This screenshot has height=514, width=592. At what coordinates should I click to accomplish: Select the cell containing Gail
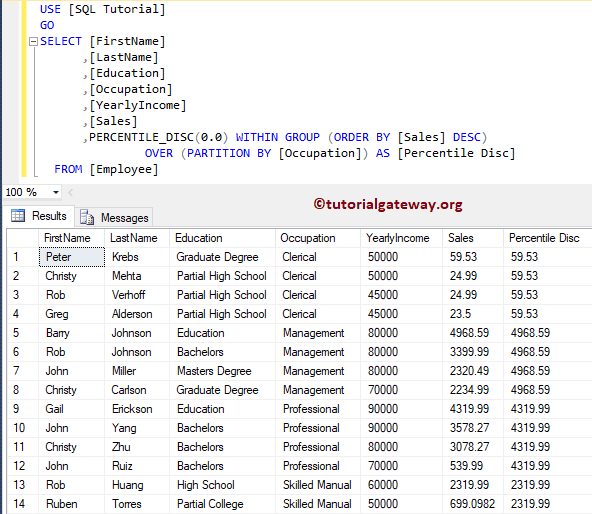[72, 409]
